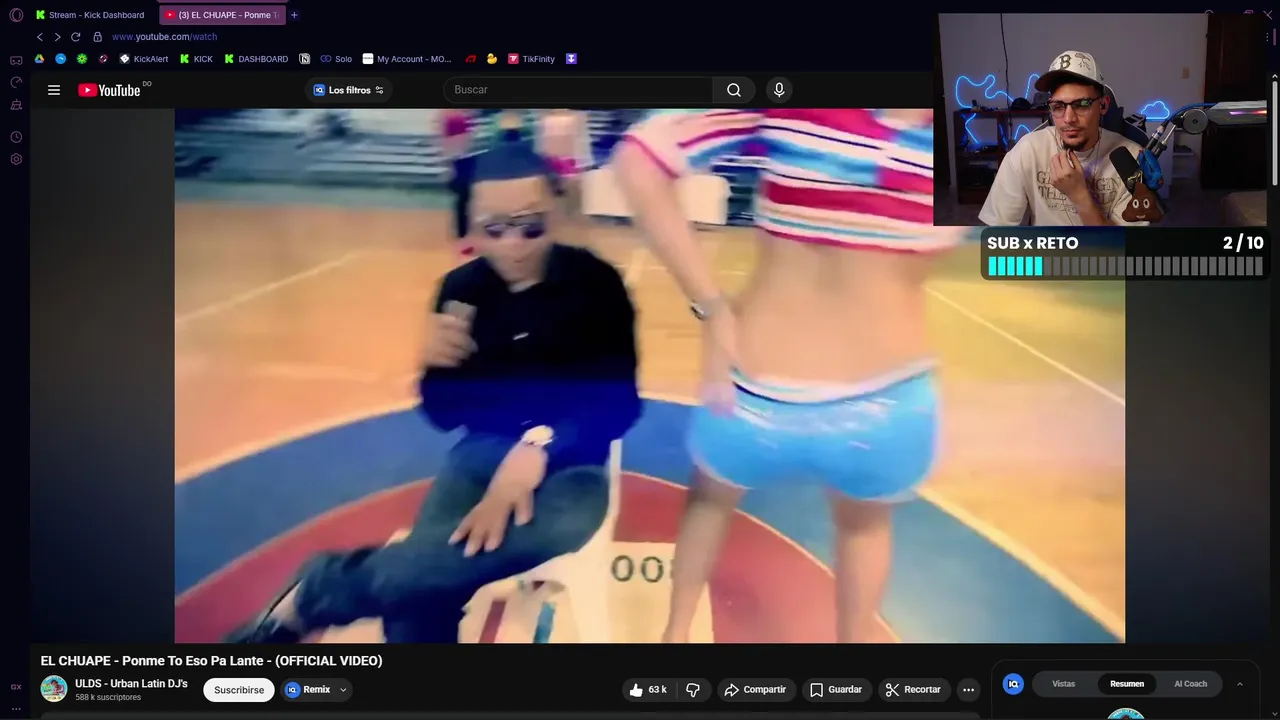Click the SUB x RETO progress bar
Screen dimensions: 1280x720
pyautogui.click(x=1125, y=266)
